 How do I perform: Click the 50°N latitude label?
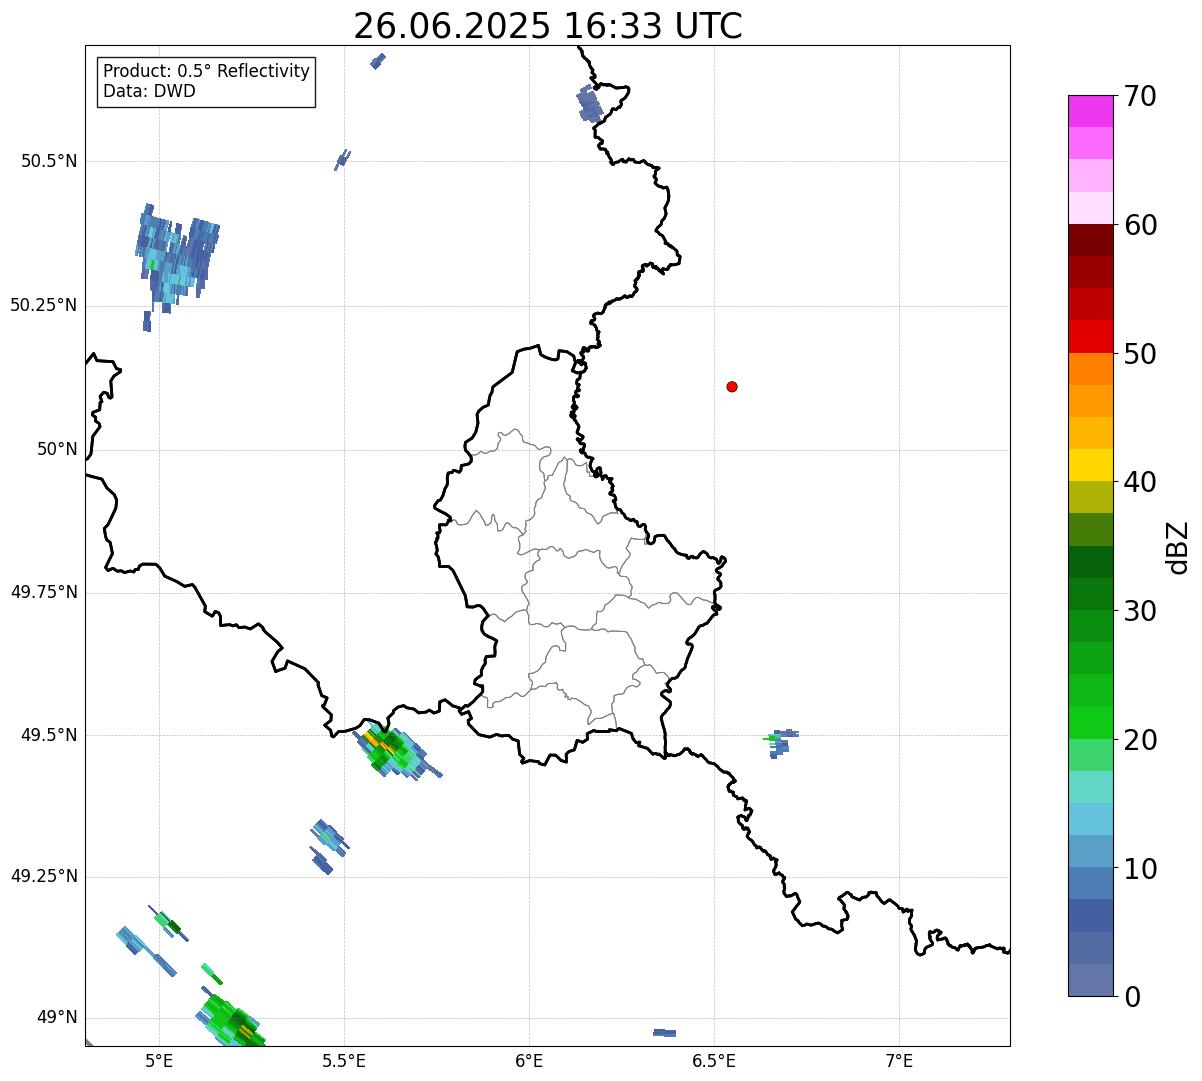click(x=57, y=449)
